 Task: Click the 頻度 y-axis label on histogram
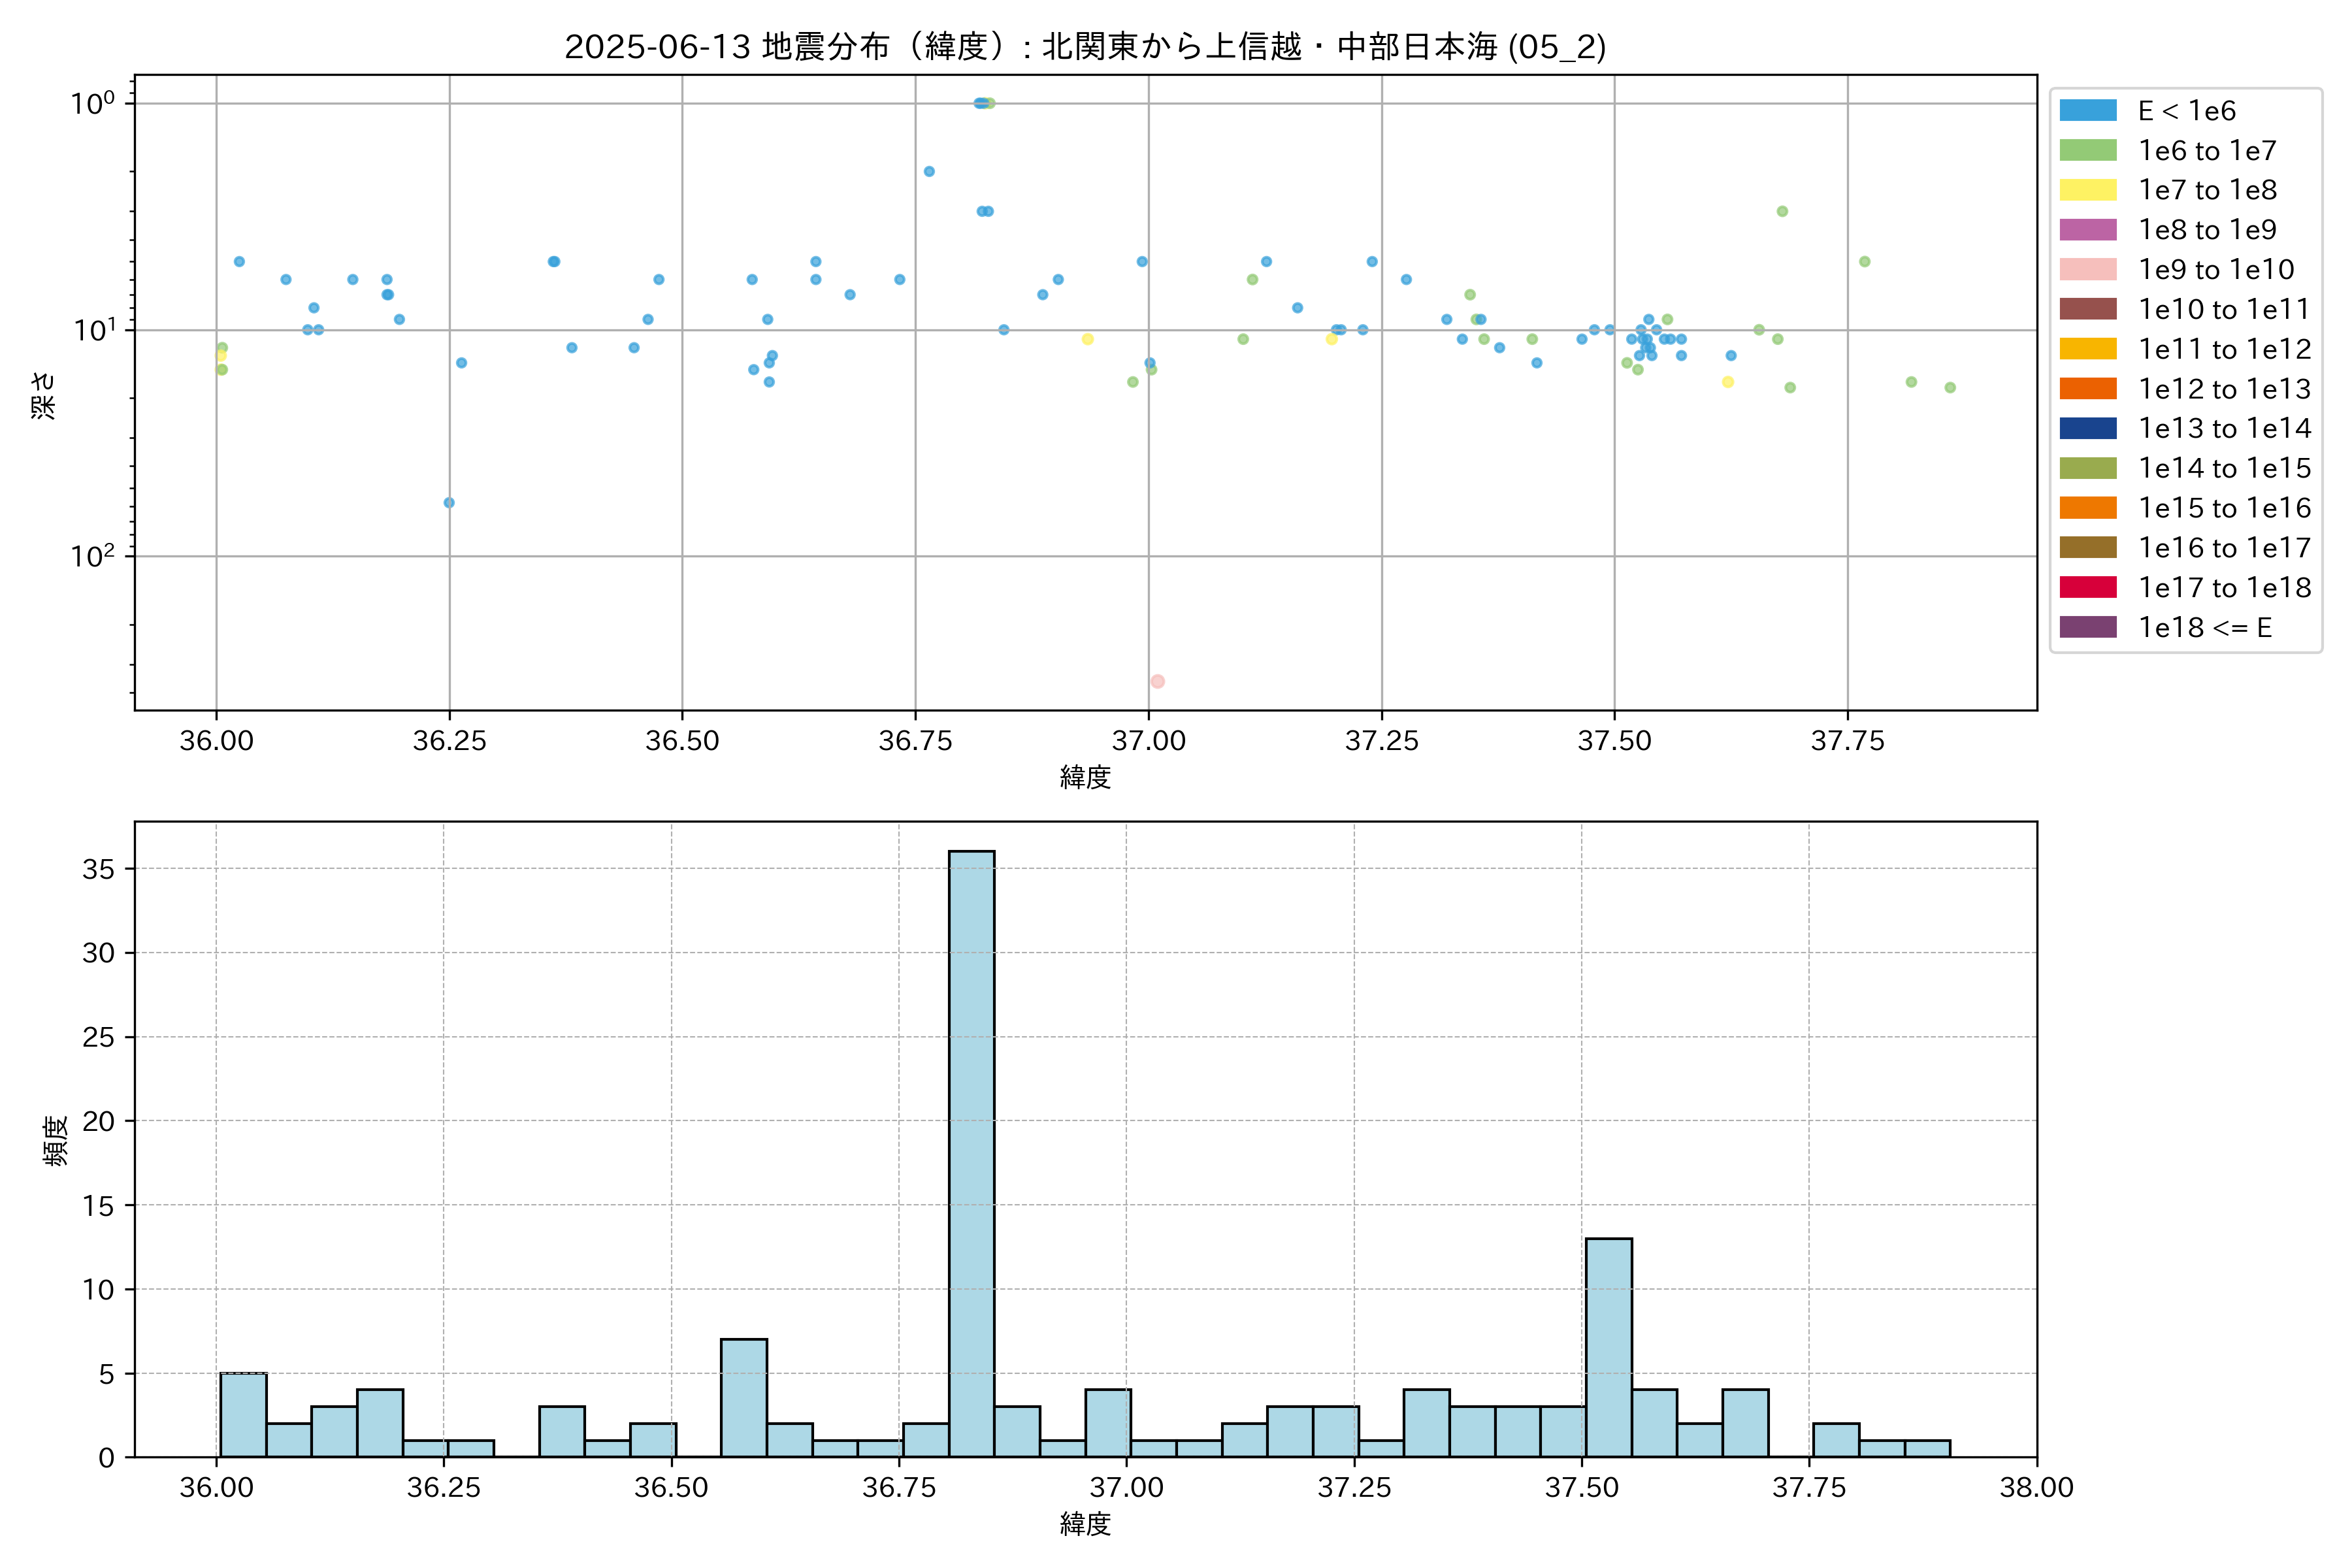(56, 1140)
